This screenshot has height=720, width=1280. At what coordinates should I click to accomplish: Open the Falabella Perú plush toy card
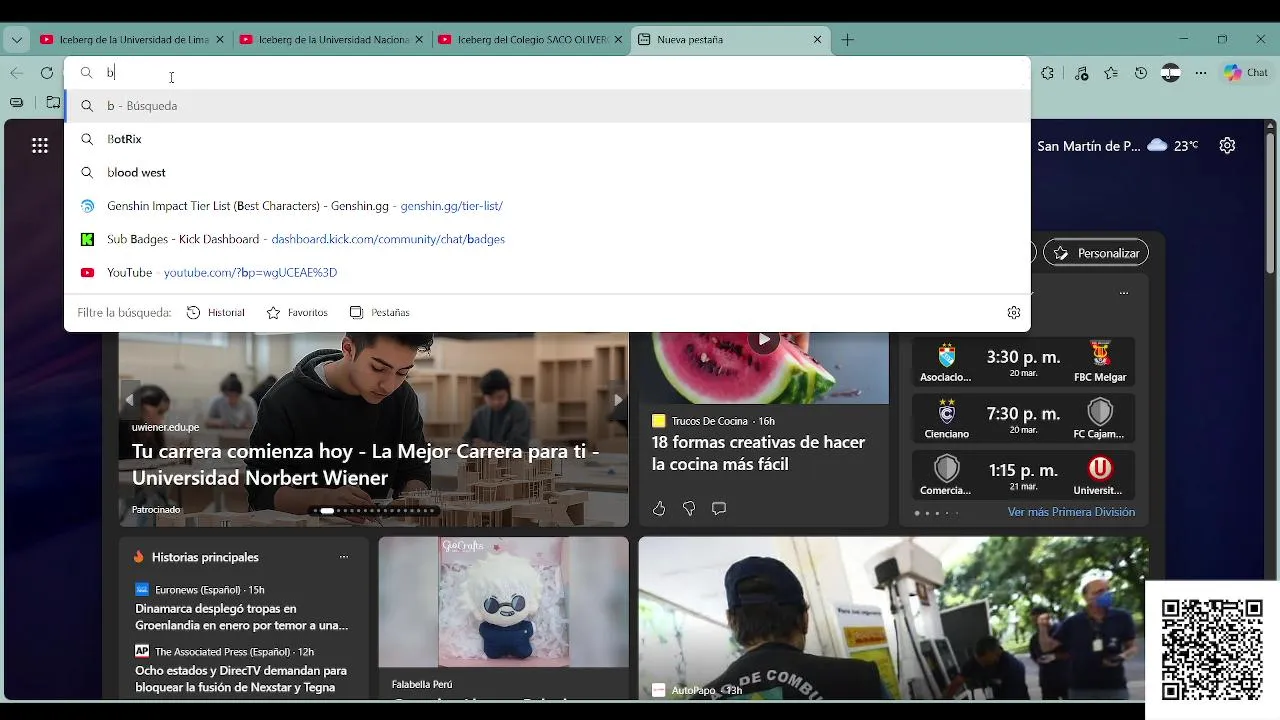tap(503, 618)
